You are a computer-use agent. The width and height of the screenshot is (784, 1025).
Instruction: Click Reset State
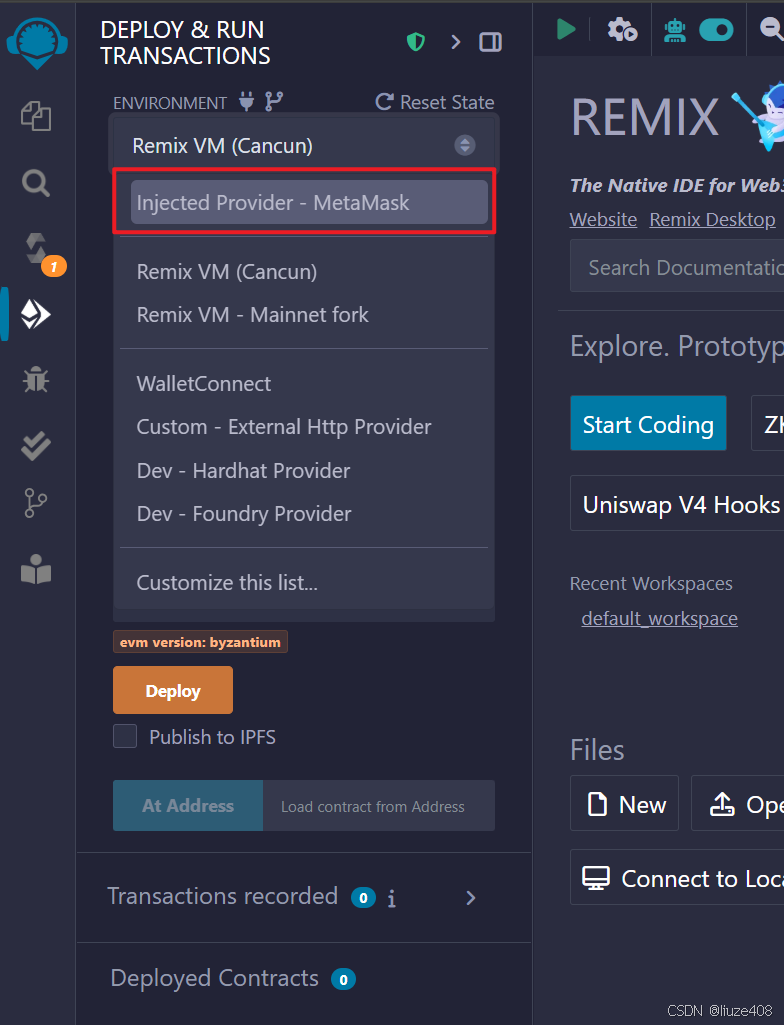435,102
